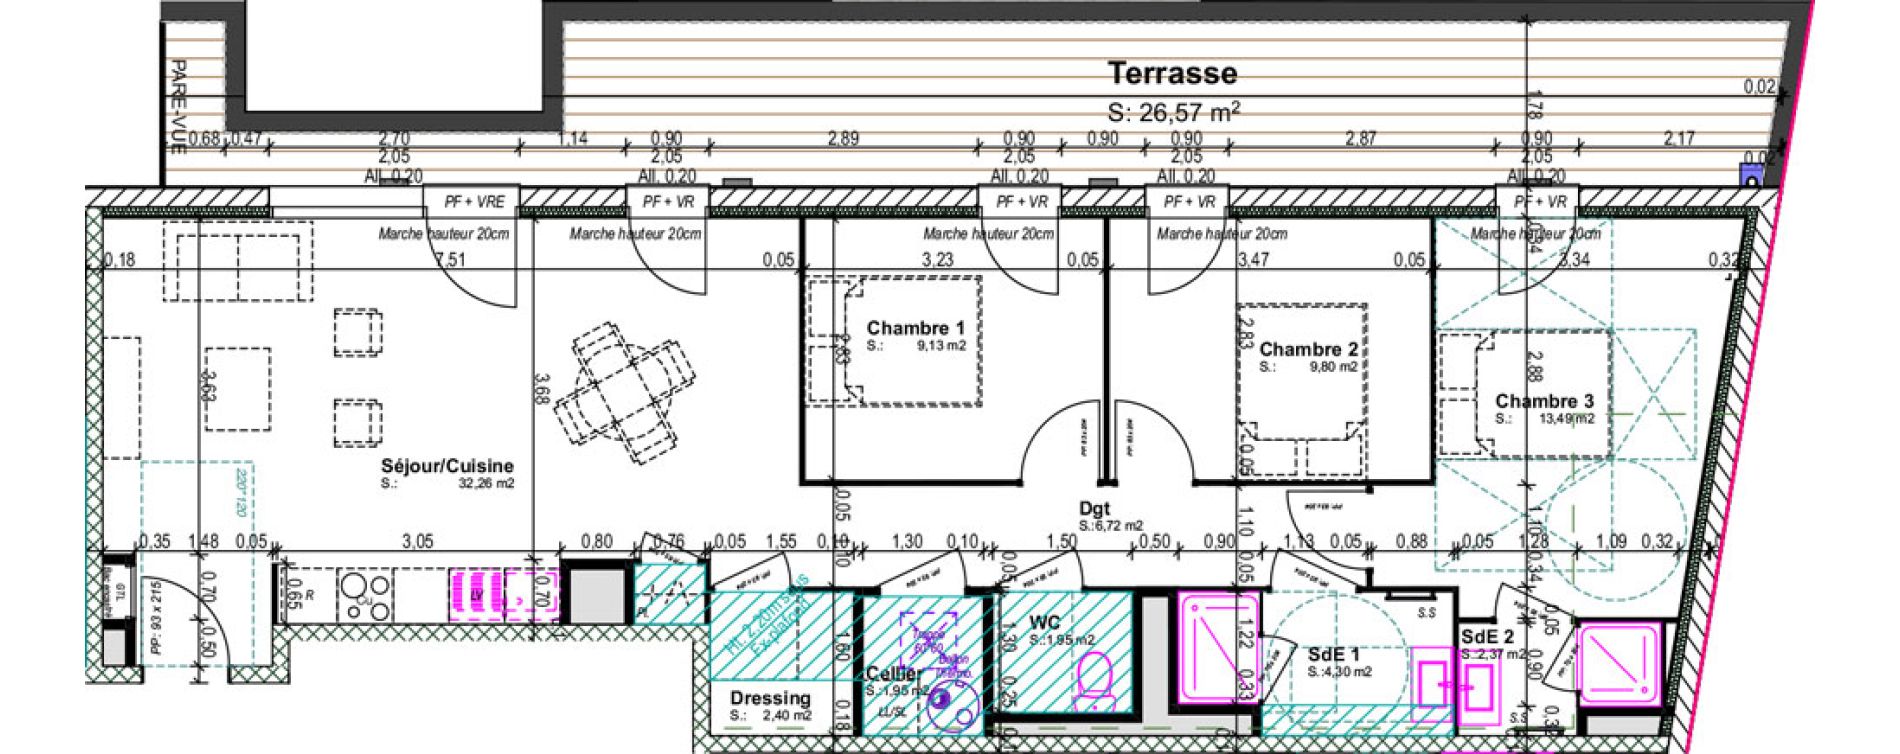Select the 'PP: 93 x 215' entry door label
Image resolution: width=1900 pixels, height=754 pixels.
click(155, 616)
